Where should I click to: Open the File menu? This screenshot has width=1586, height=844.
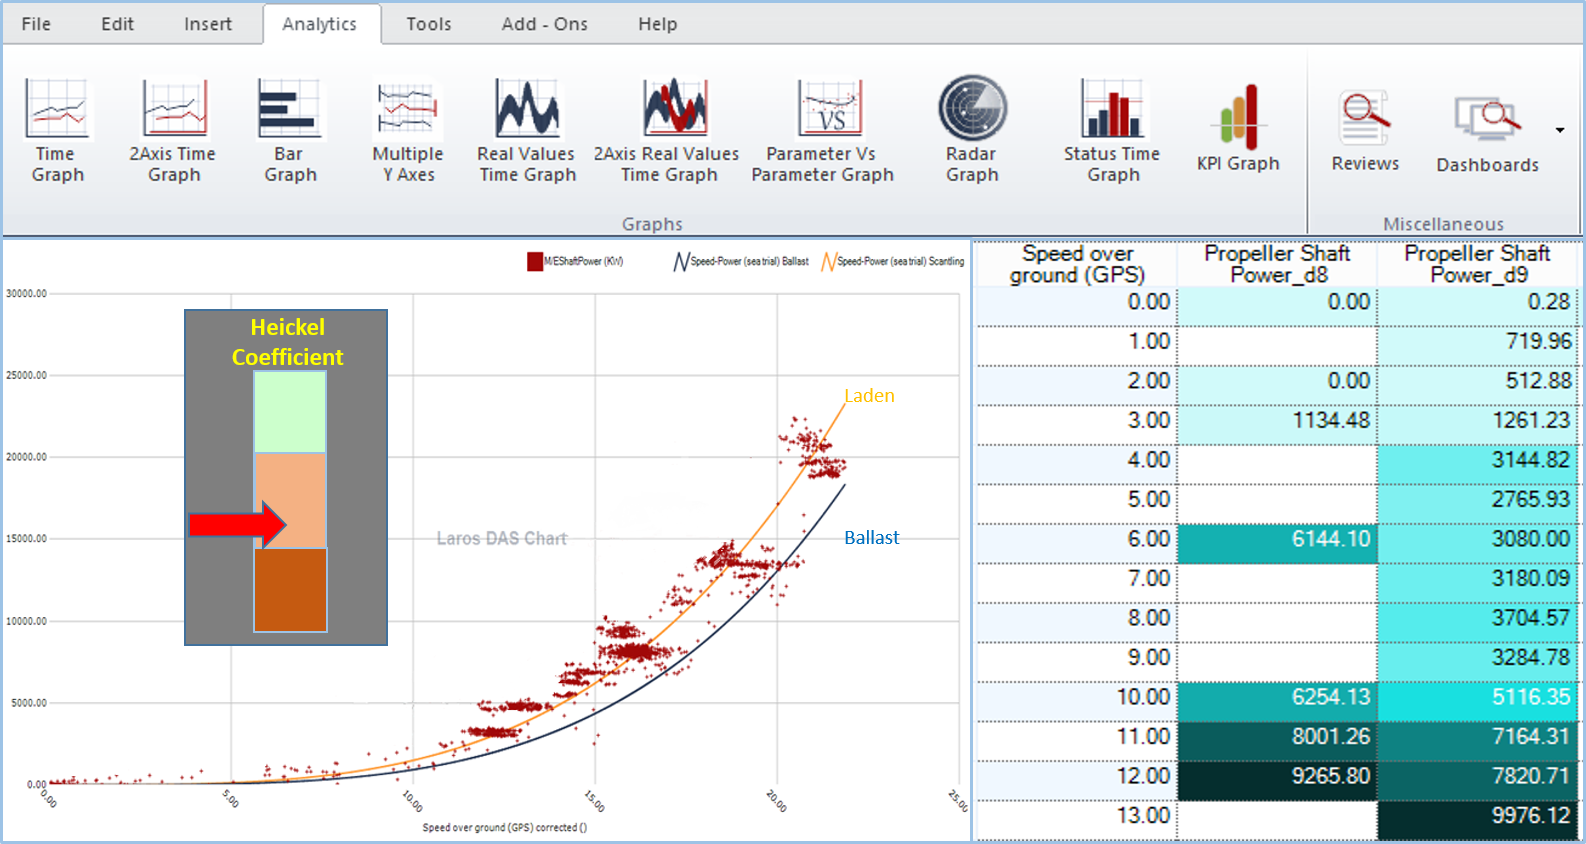click(36, 24)
